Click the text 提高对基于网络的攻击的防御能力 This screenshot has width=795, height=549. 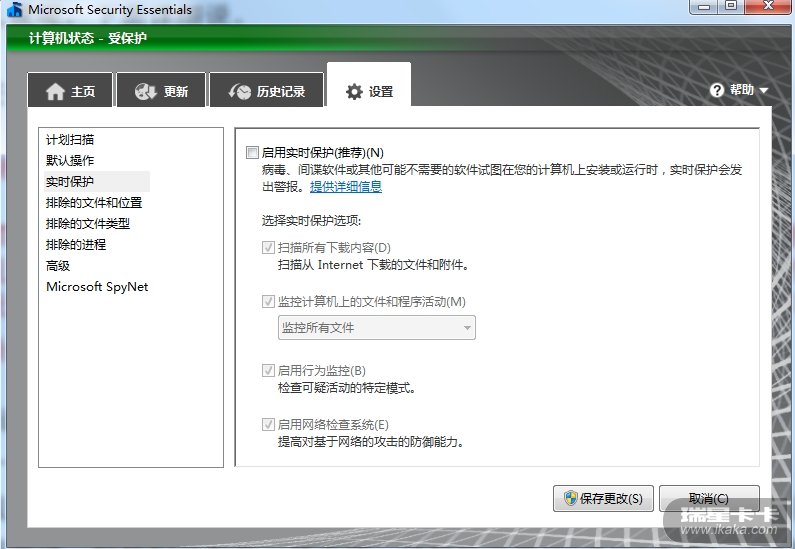tap(371, 442)
